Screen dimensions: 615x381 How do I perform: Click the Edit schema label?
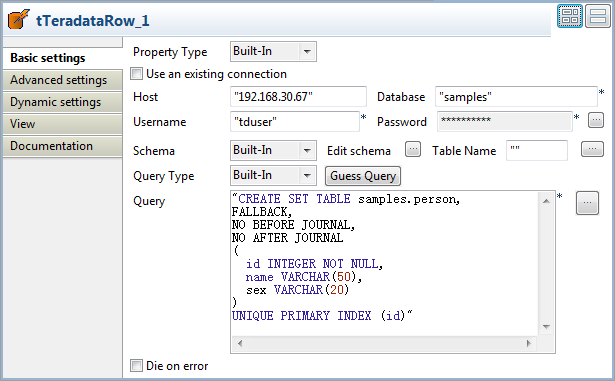tap(359, 151)
